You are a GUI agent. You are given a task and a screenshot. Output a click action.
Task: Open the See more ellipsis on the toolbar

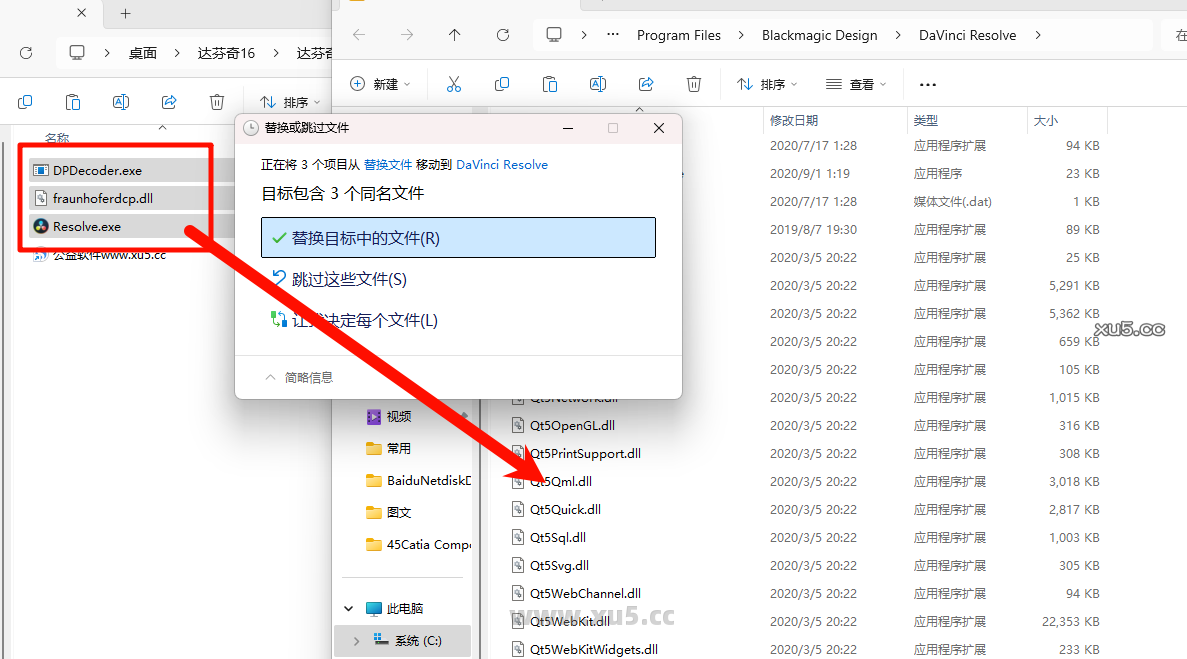pyautogui.click(x=927, y=84)
